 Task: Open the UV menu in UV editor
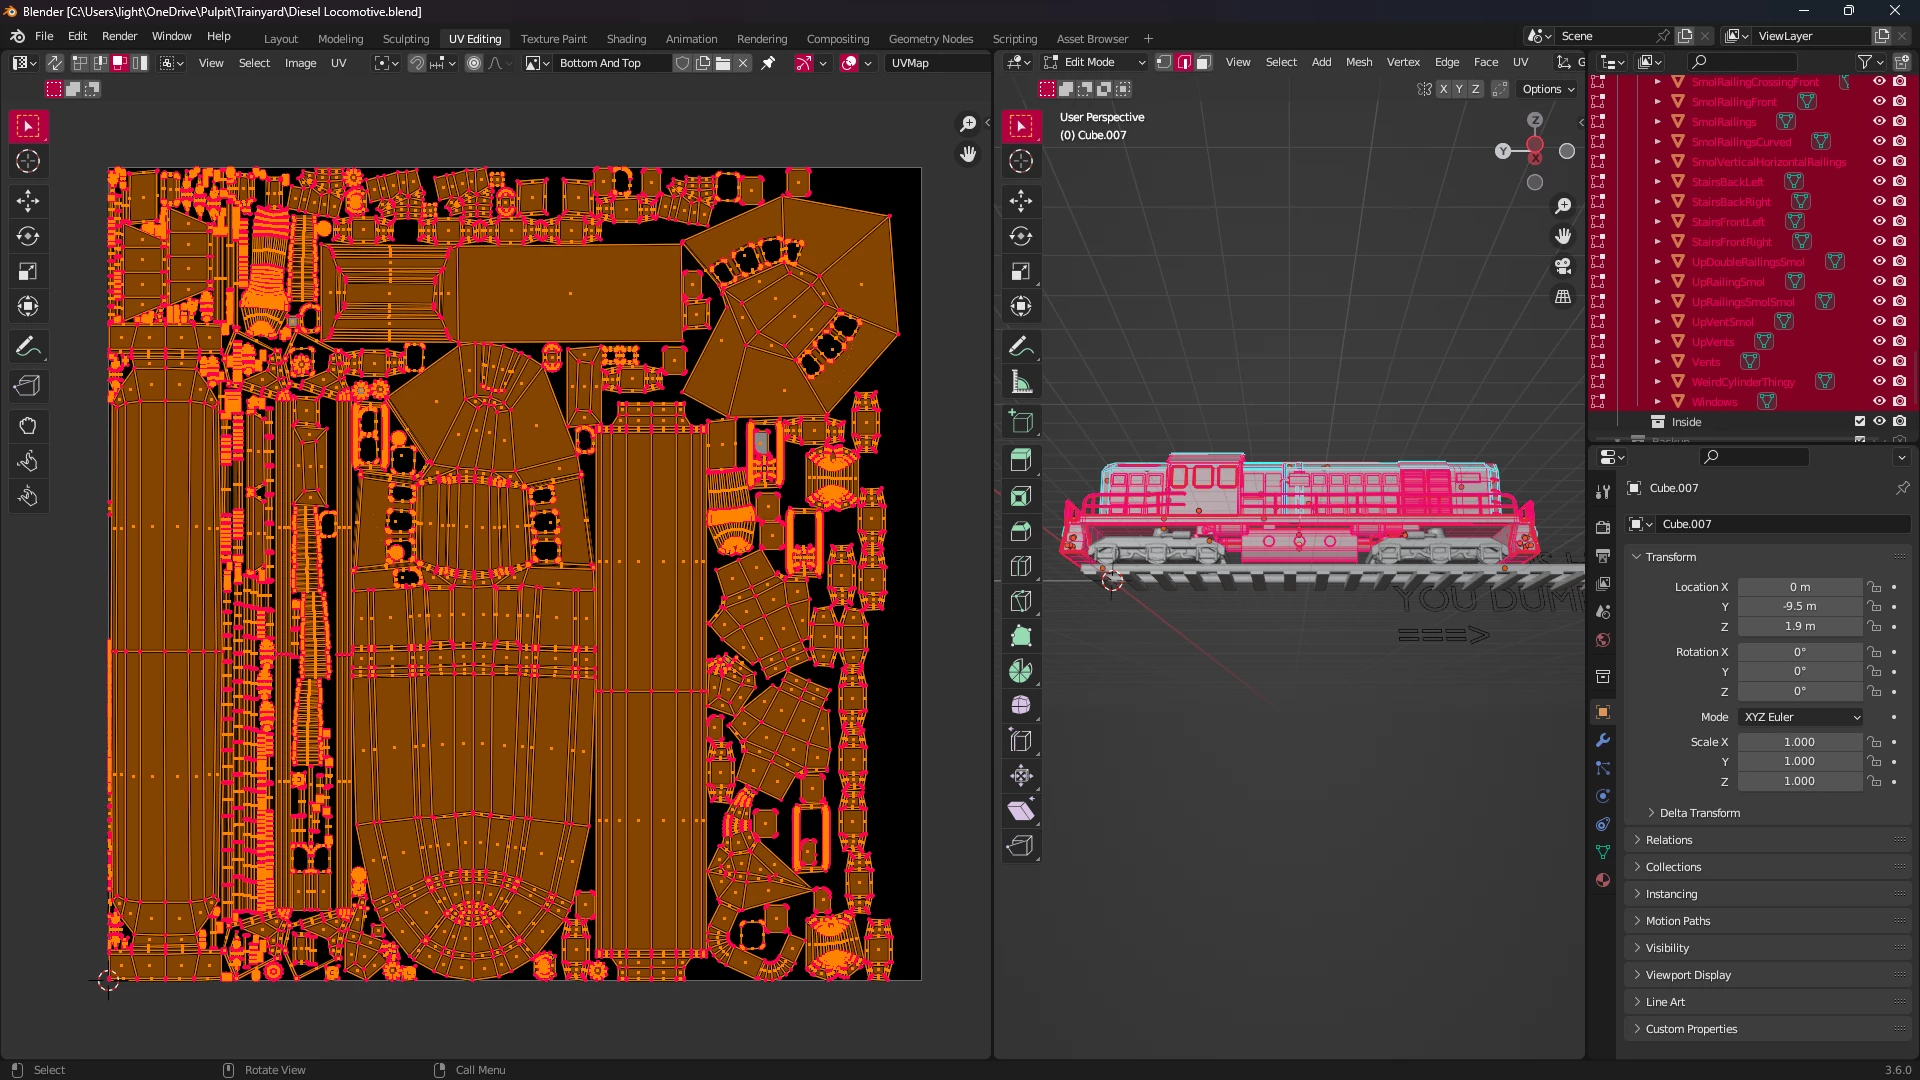pos(338,63)
